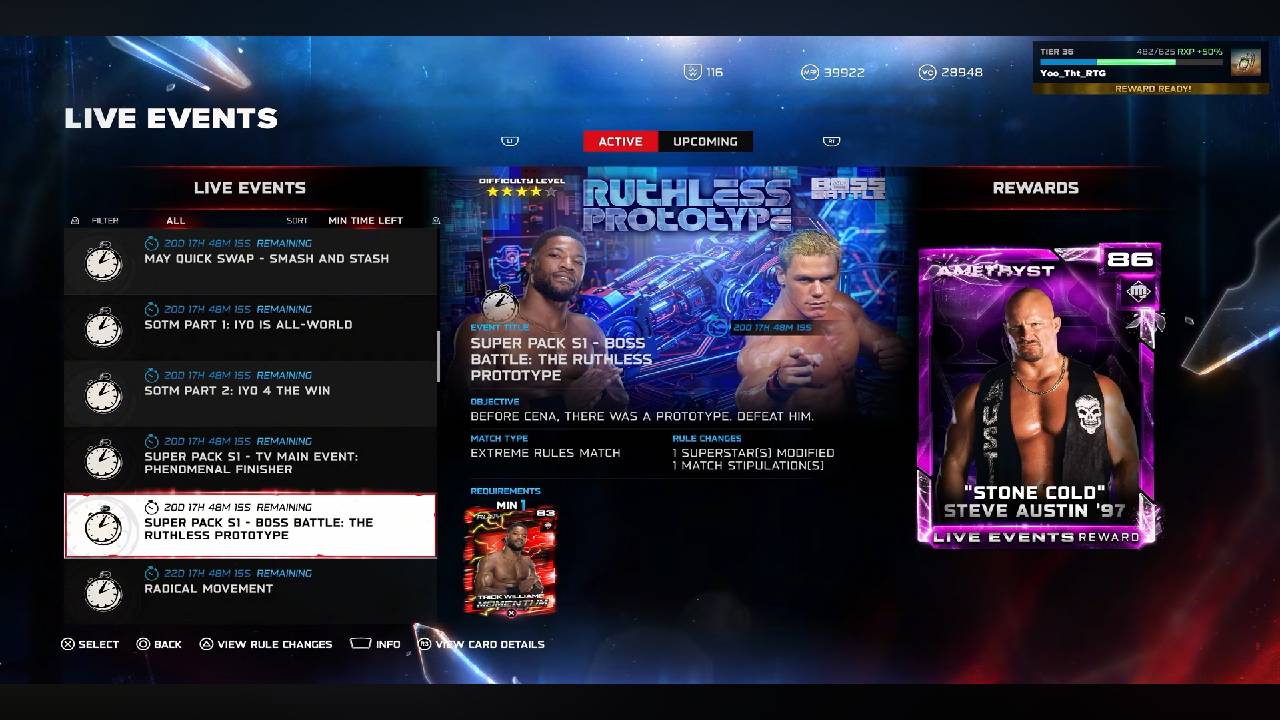Click the Back button prompt
The image size is (1280, 720).
tap(159, 644)
